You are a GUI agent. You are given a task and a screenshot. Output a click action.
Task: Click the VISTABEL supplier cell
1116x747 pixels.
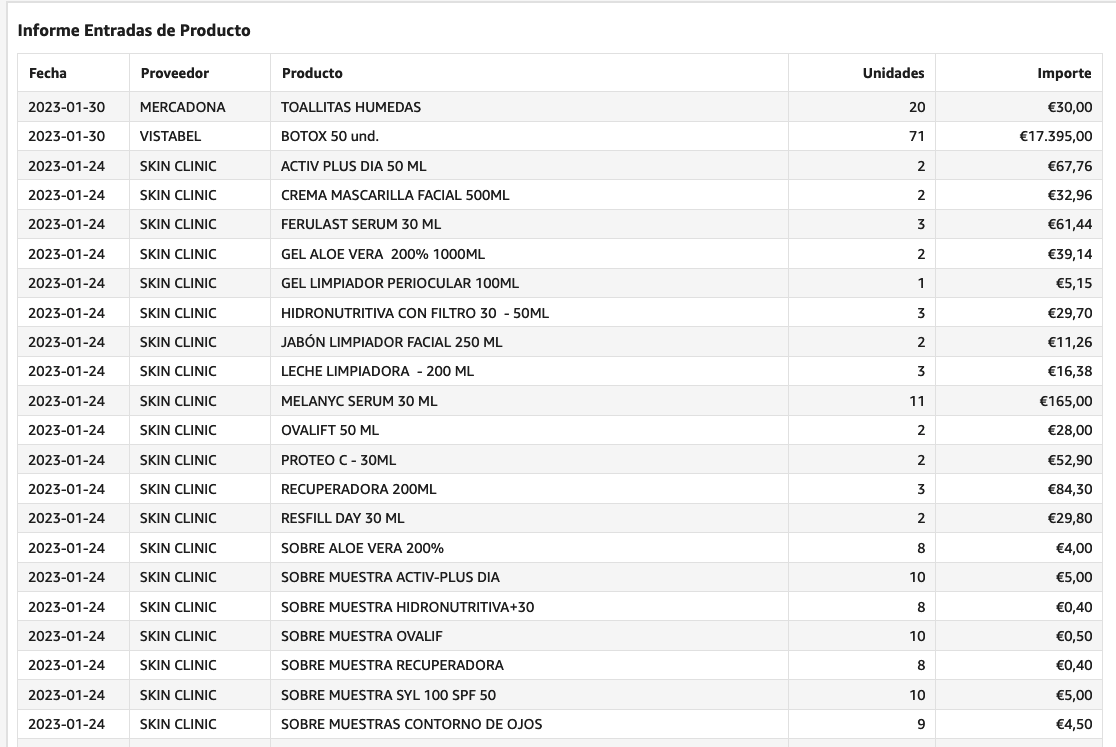tap(171, 136)
